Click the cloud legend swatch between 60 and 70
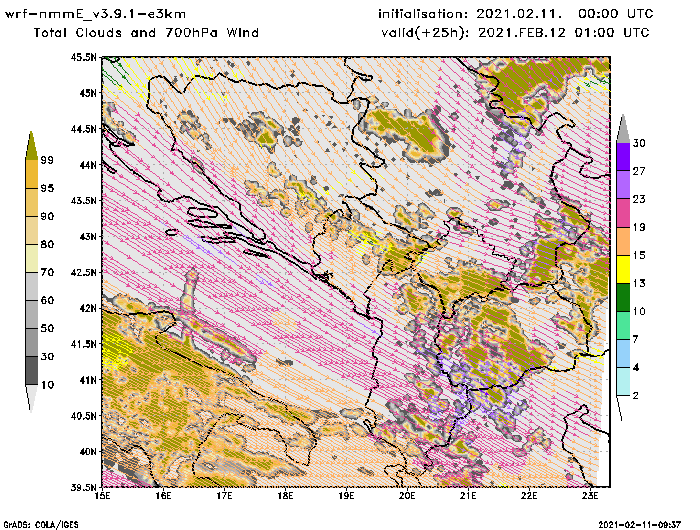 pyautogui.click(x=31, y=287)
